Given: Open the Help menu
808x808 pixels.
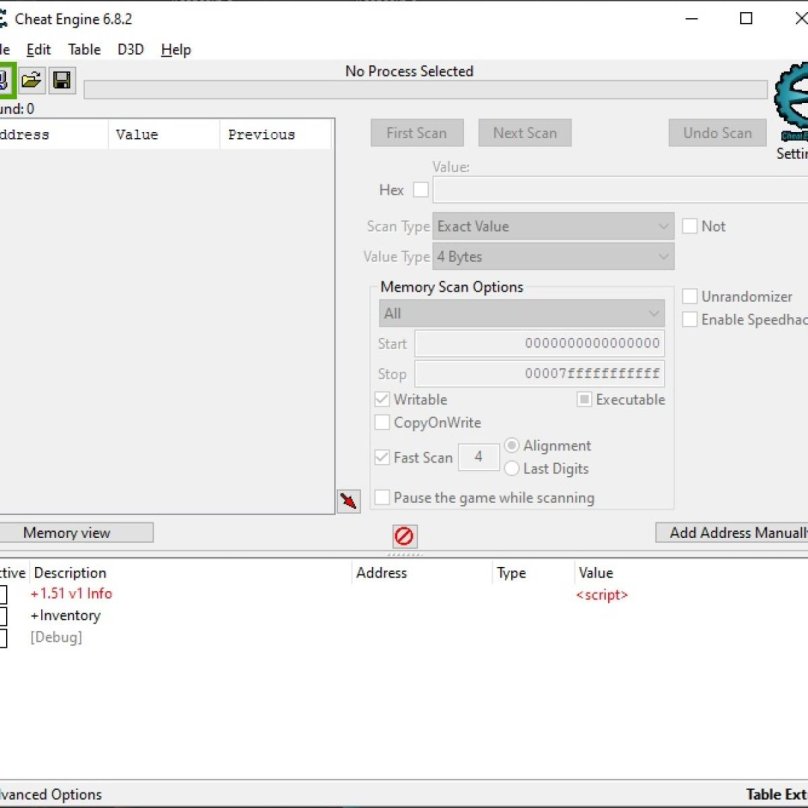Looking at the screenshot, I should [x=175, y=49].
